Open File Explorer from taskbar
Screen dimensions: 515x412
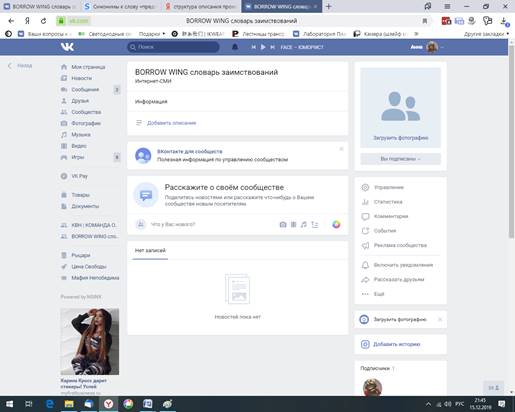69,404
